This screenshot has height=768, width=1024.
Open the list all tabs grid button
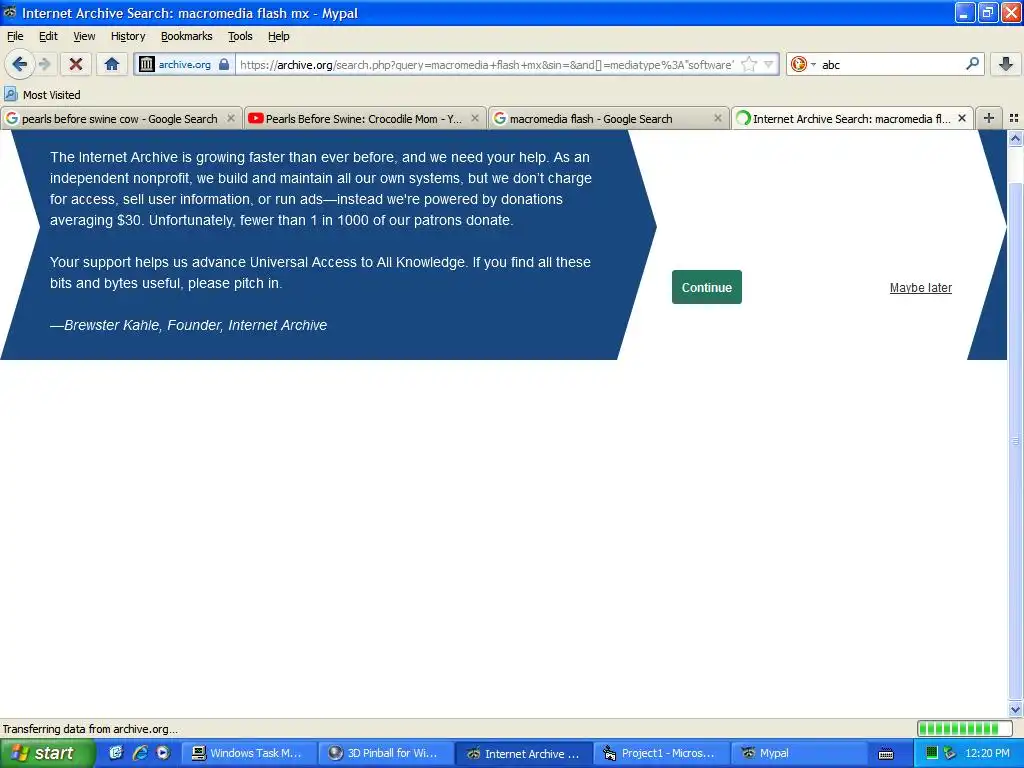pos(1014,118)
